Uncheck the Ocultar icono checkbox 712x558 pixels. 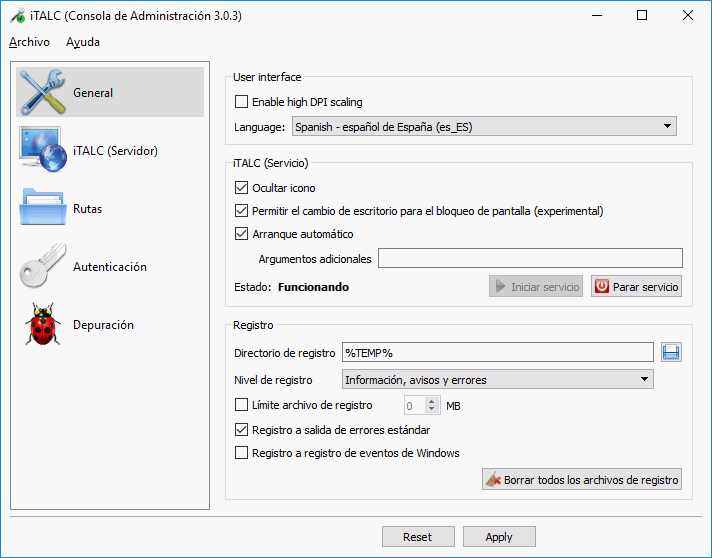coord(241,188)
